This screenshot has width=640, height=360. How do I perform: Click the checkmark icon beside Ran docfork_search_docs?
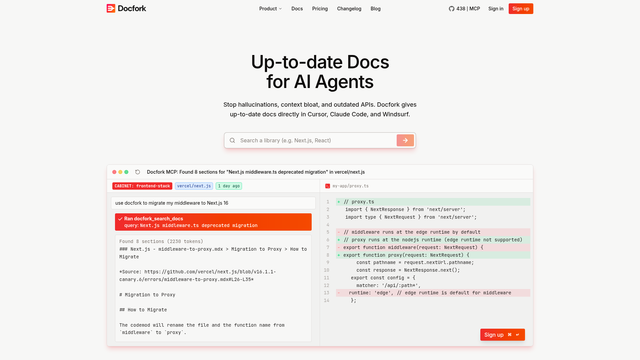pos(120,219)
